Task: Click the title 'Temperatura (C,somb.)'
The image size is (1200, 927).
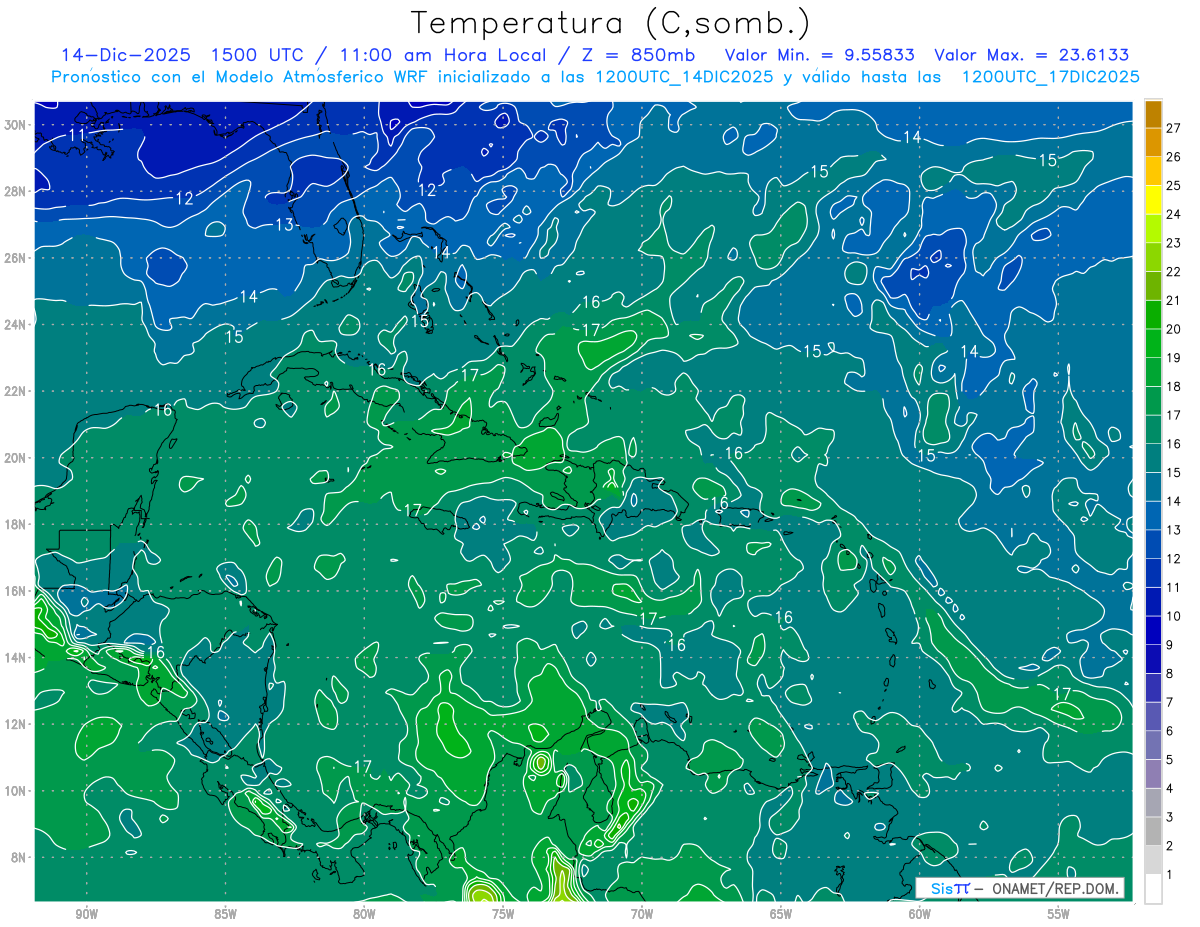Action: (x=611, y=23)
